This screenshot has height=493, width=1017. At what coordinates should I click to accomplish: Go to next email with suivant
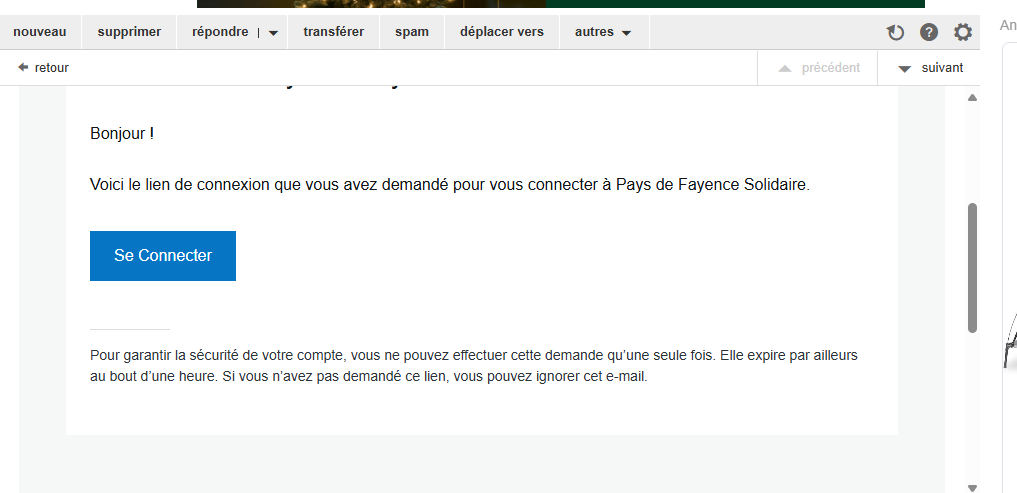click(930, 68)
